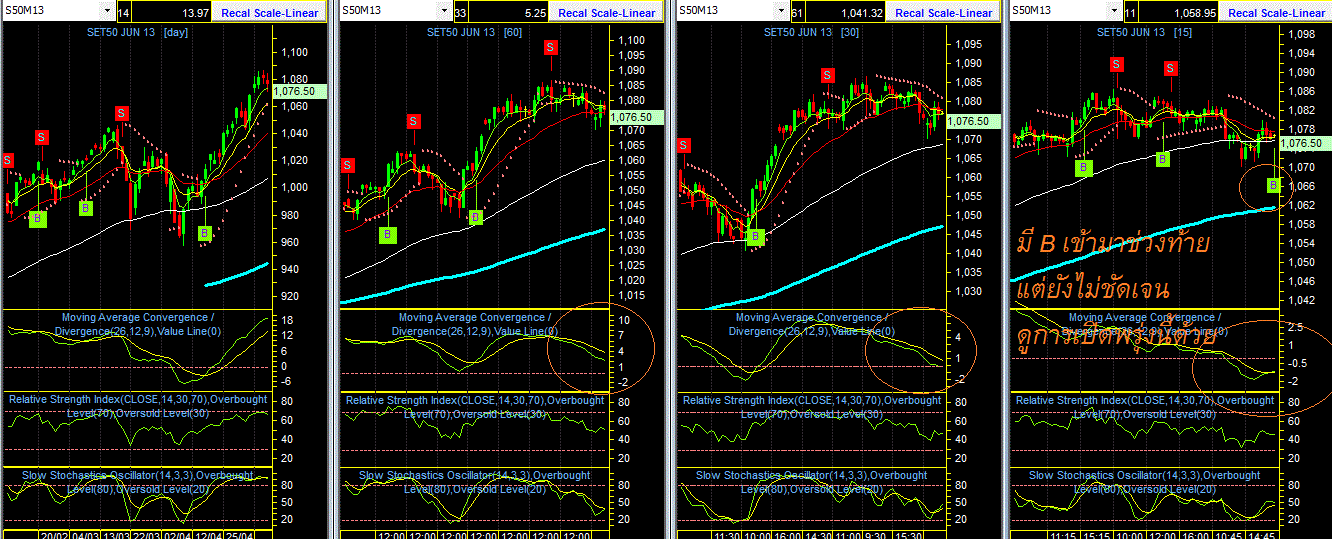Image resolution: width=1332 pixels, height=539 pixels.
Task: Click the 25/04 date label on the day chart axis
Action: pyautogui.click(x=237, y=535)
